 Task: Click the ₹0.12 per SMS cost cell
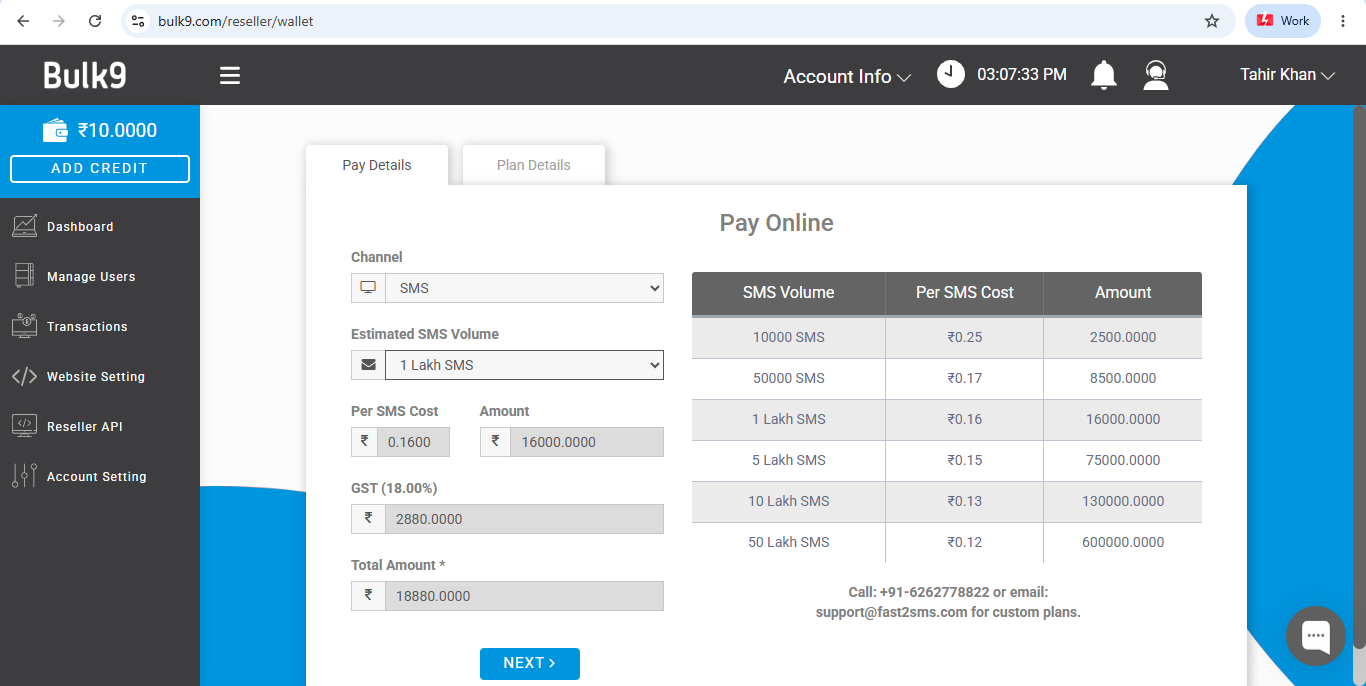coord(965,543)
